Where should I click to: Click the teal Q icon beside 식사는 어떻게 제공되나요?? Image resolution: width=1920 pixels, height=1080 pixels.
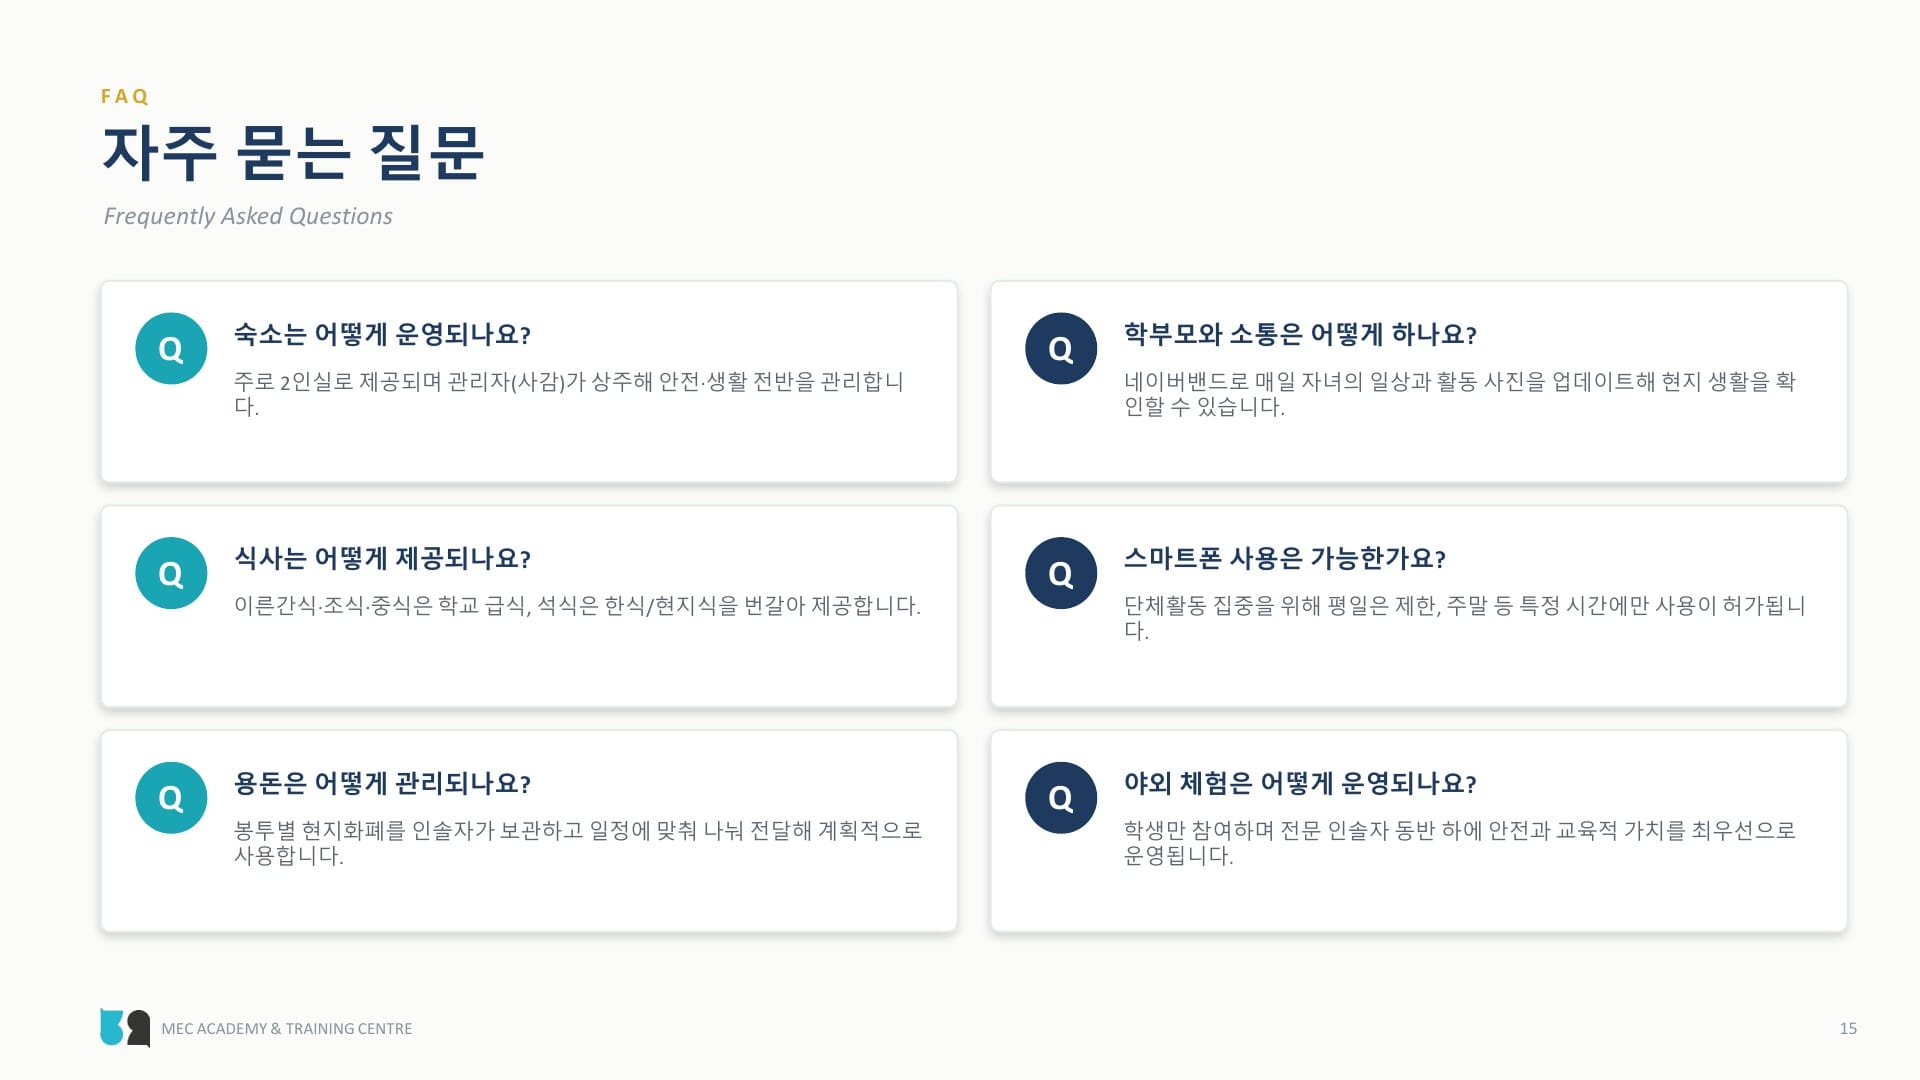pyautogui.click(x=171, y=573)
